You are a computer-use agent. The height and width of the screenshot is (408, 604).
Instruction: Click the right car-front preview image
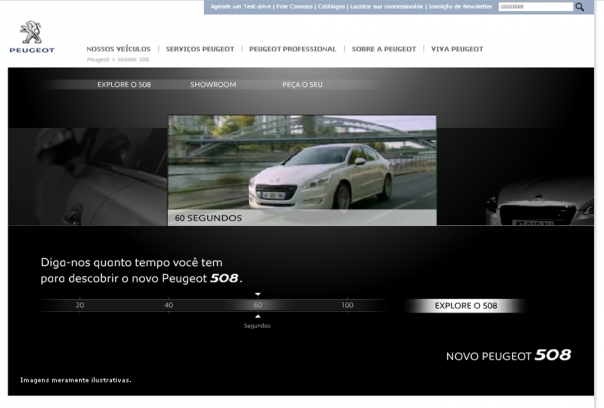tap(539, 198)
